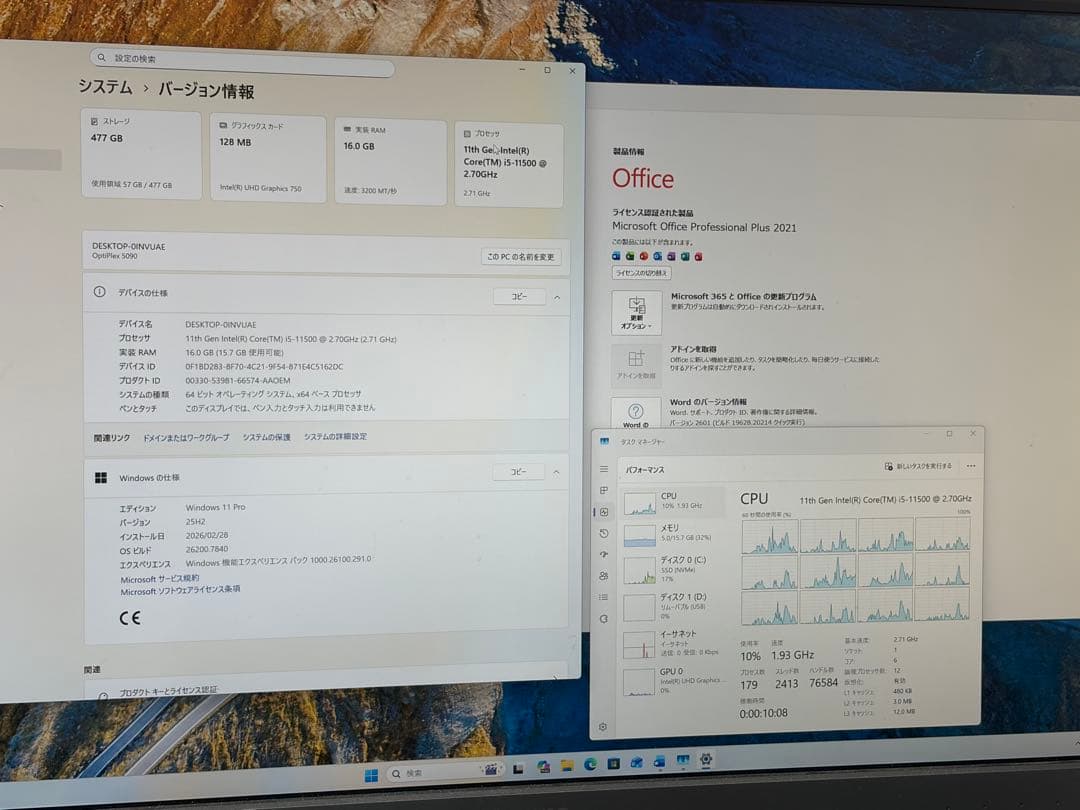Open Processes page in Task Manager sidebar

pos(603,490)
